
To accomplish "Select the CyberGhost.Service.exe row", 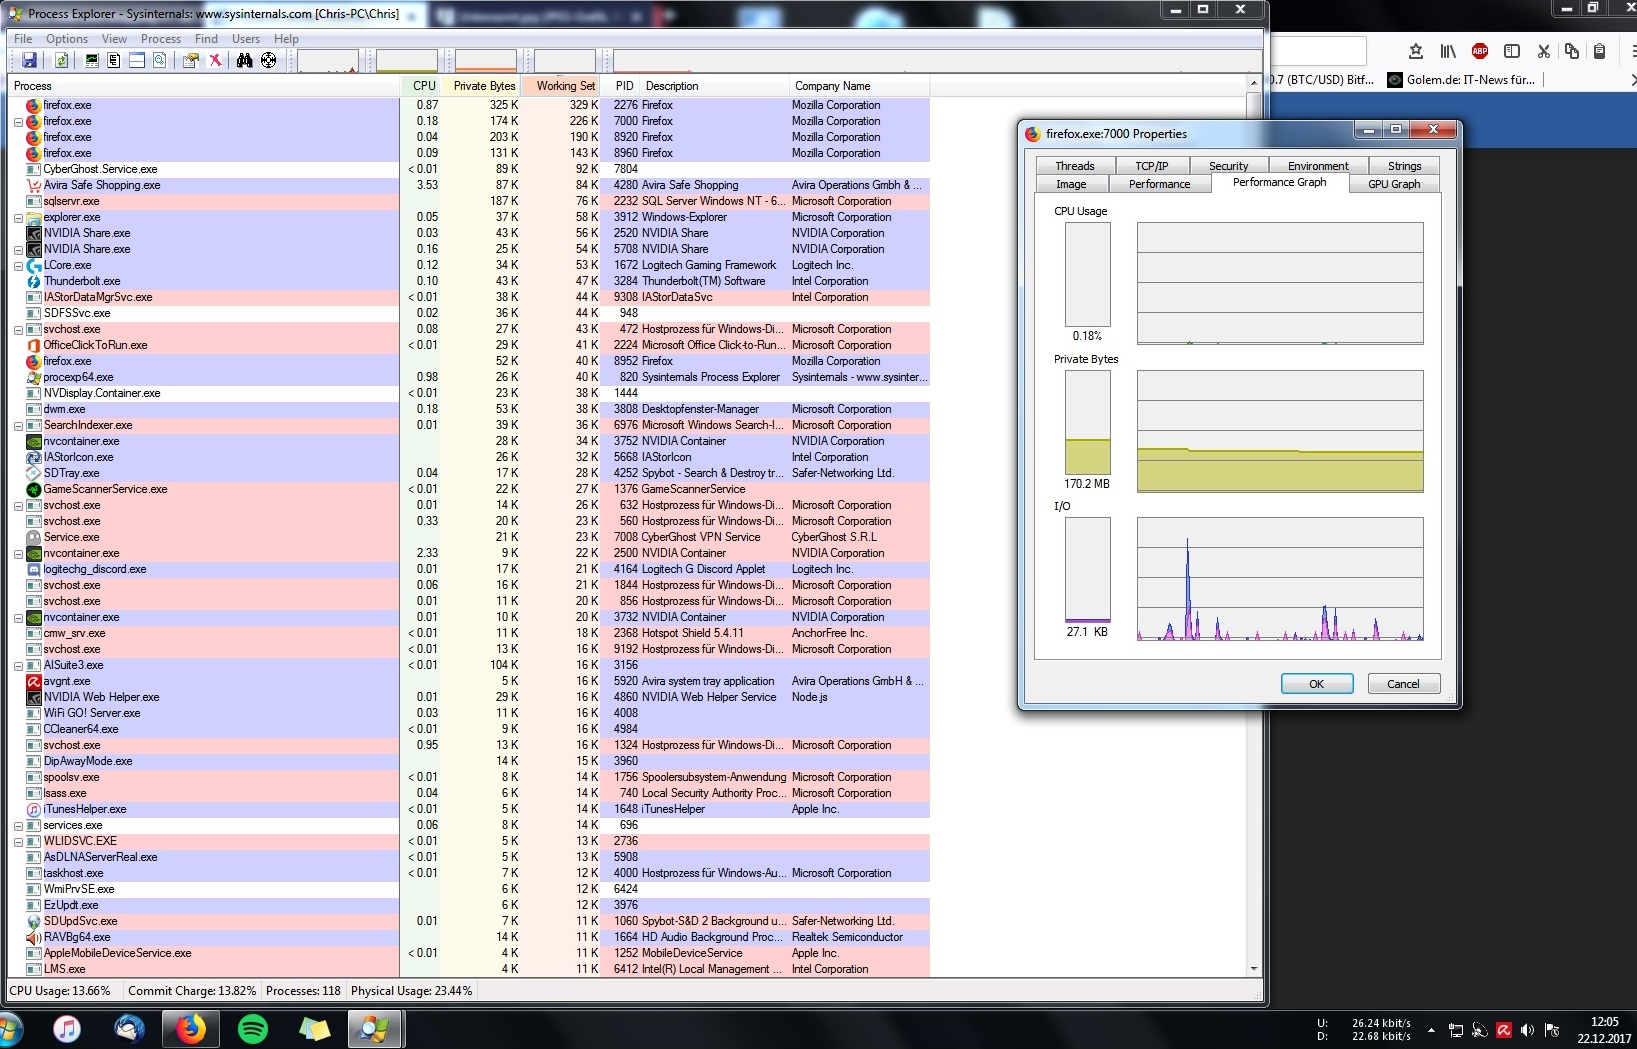I will pyautogui.click(x=469, y=169).
